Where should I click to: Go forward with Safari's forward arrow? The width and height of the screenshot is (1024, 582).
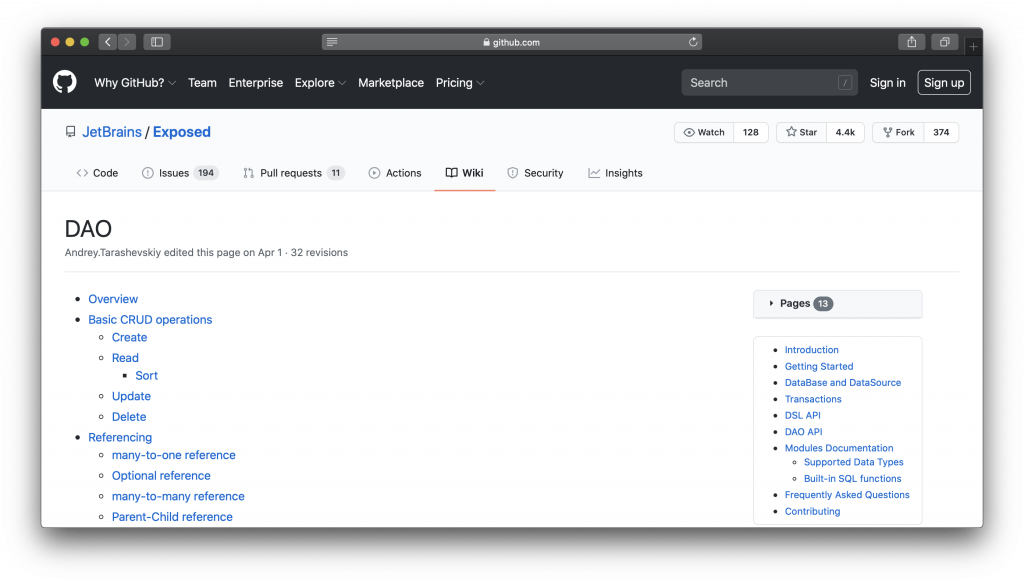[x=127, y=42]
